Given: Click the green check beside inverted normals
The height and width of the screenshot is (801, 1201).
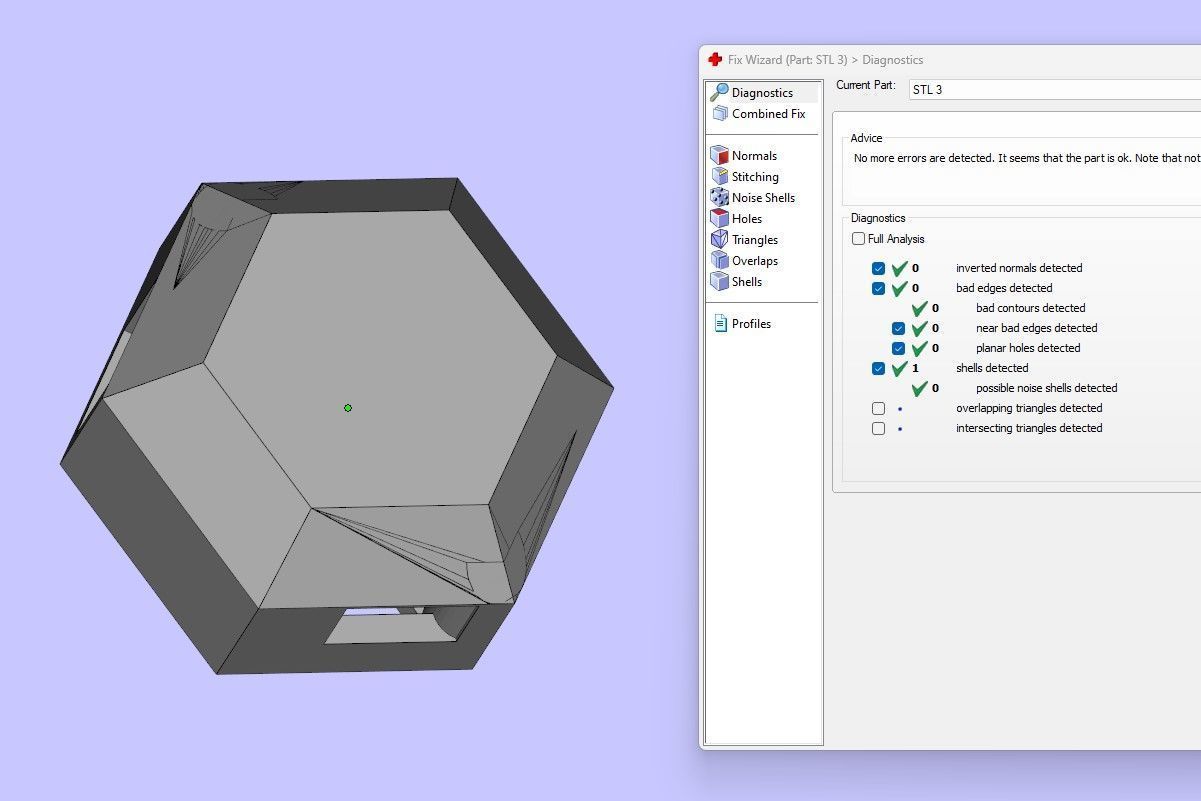Looking at the screenshot, I should [x=899, y=268].
